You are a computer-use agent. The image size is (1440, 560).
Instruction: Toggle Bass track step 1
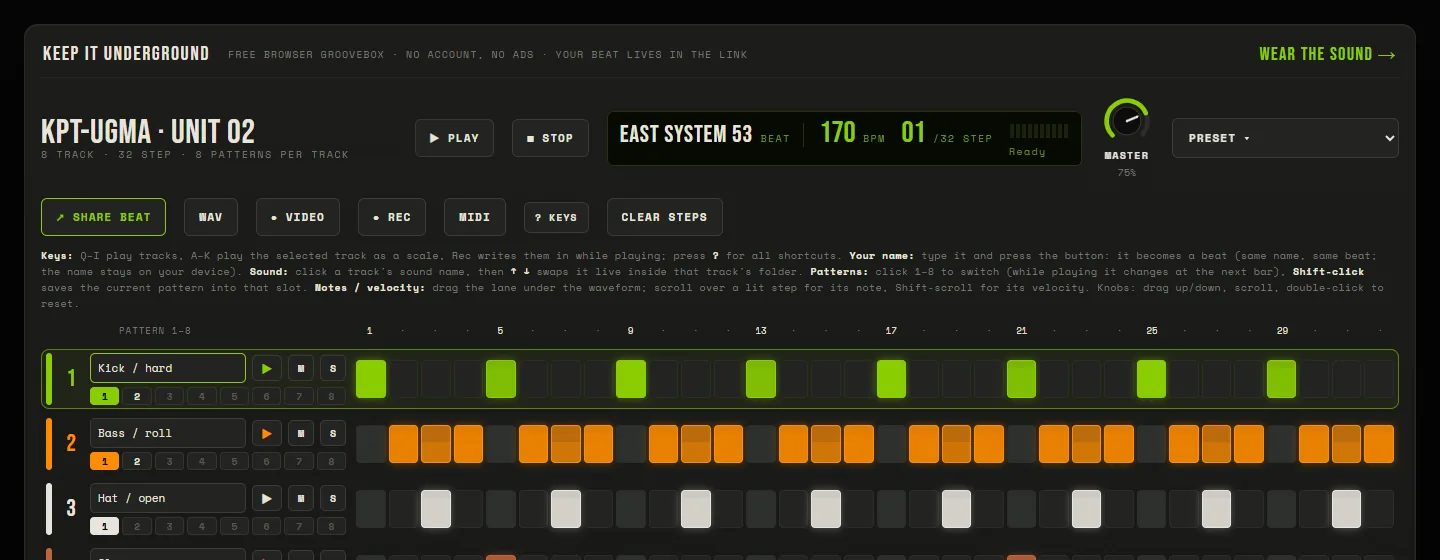click(371, 444)
